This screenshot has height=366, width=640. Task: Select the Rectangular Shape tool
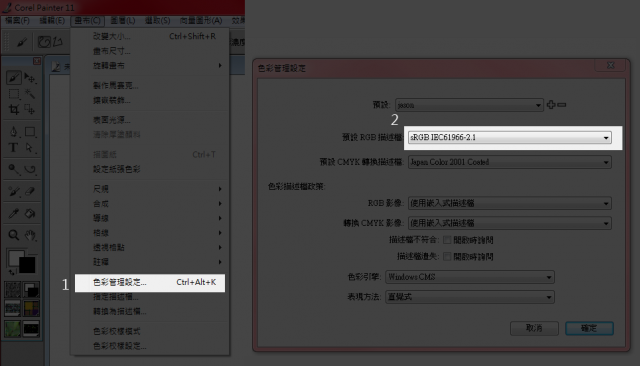(30, 131)
